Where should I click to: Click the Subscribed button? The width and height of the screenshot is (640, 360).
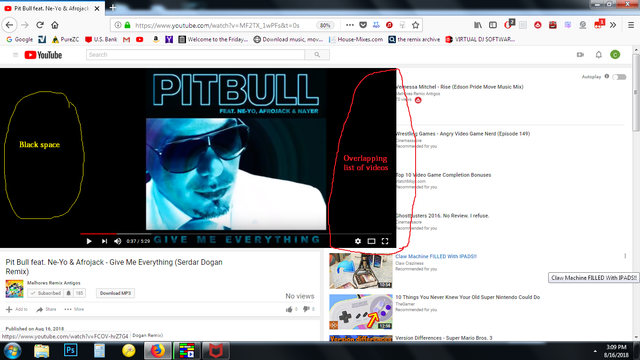(46, 293)
